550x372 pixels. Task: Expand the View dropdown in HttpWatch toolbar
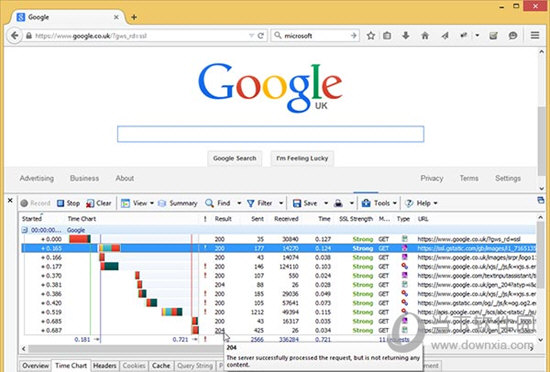pos(152,203)
